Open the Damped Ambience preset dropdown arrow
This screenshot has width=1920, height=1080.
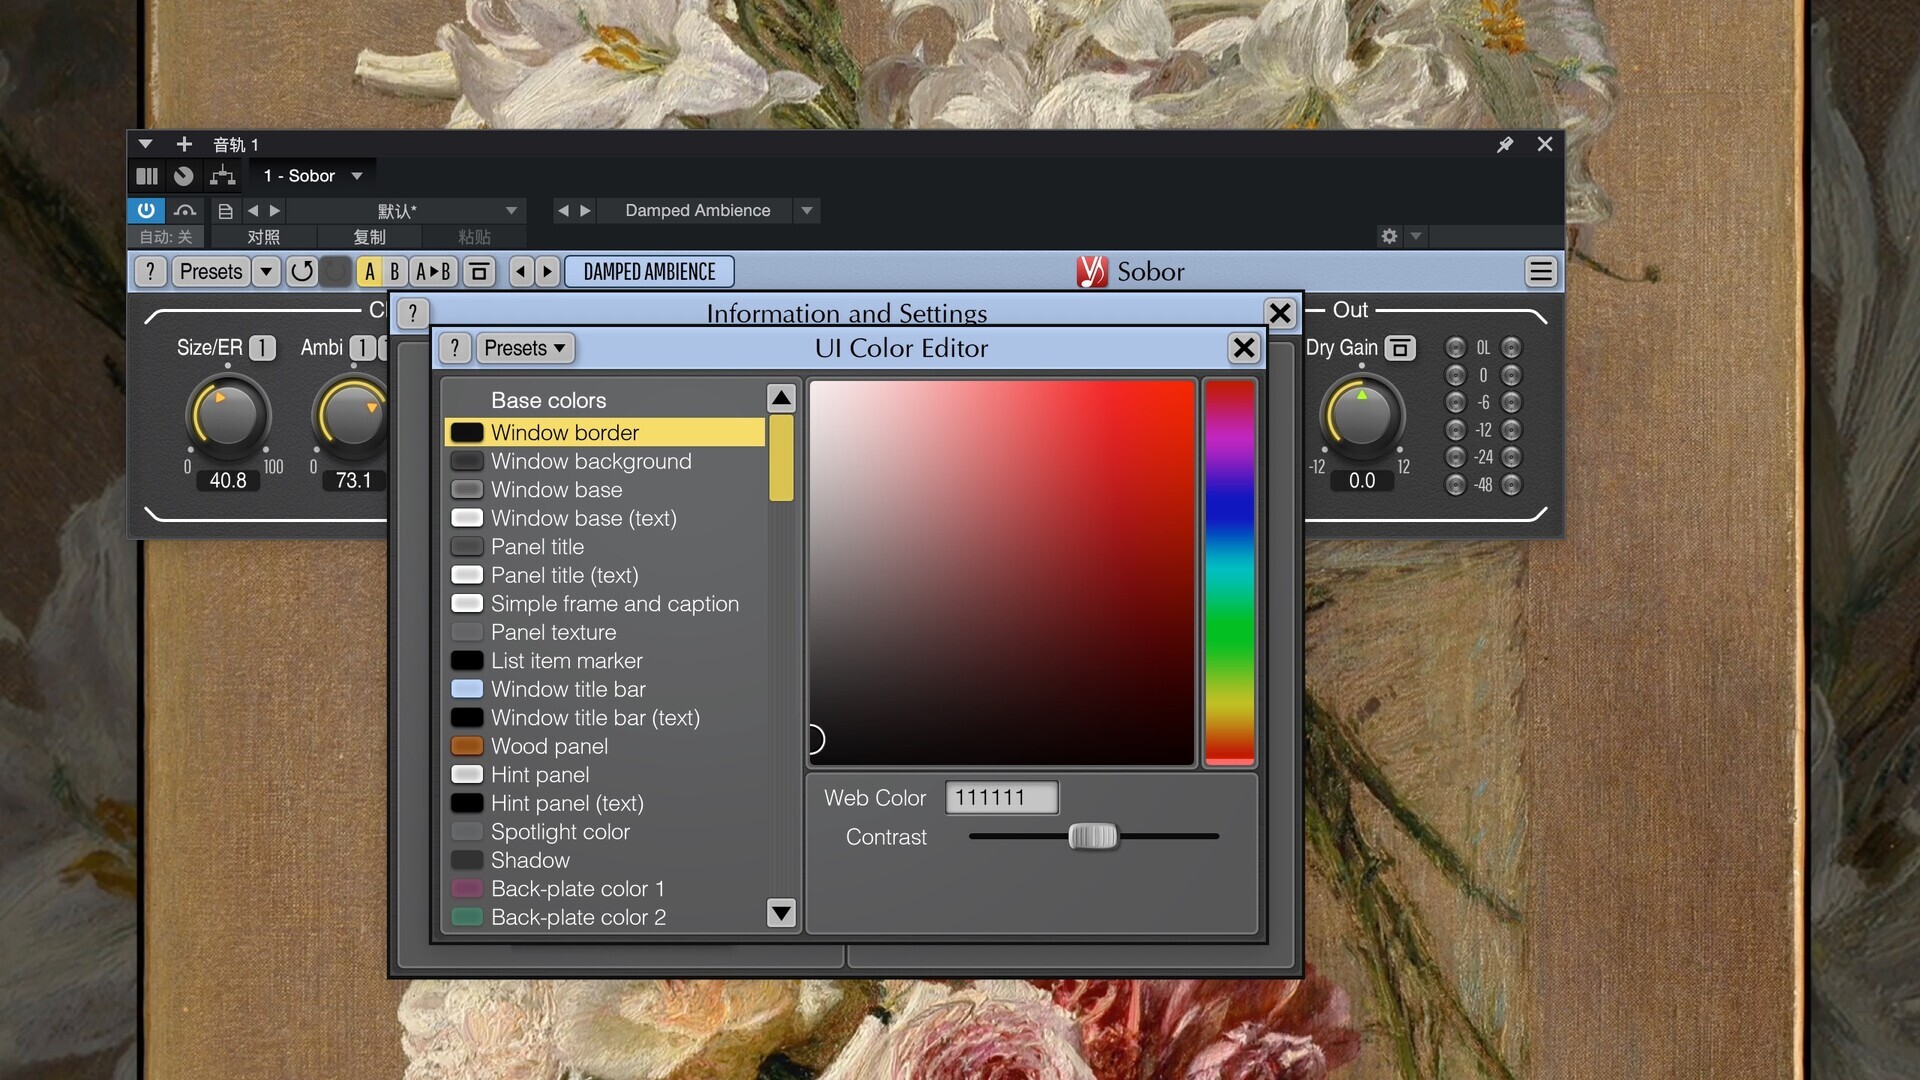pos(806,211)
